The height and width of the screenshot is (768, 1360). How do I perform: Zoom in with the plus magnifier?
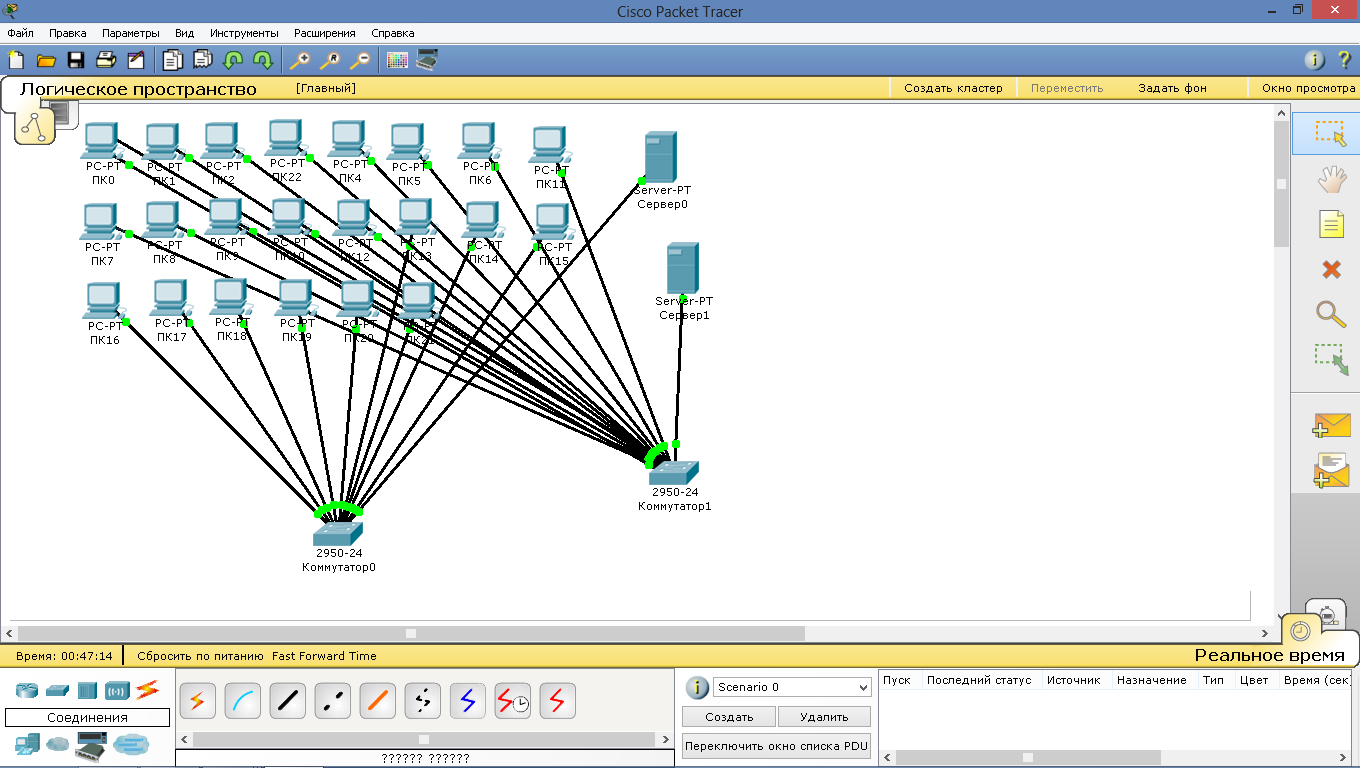(299, 60)
